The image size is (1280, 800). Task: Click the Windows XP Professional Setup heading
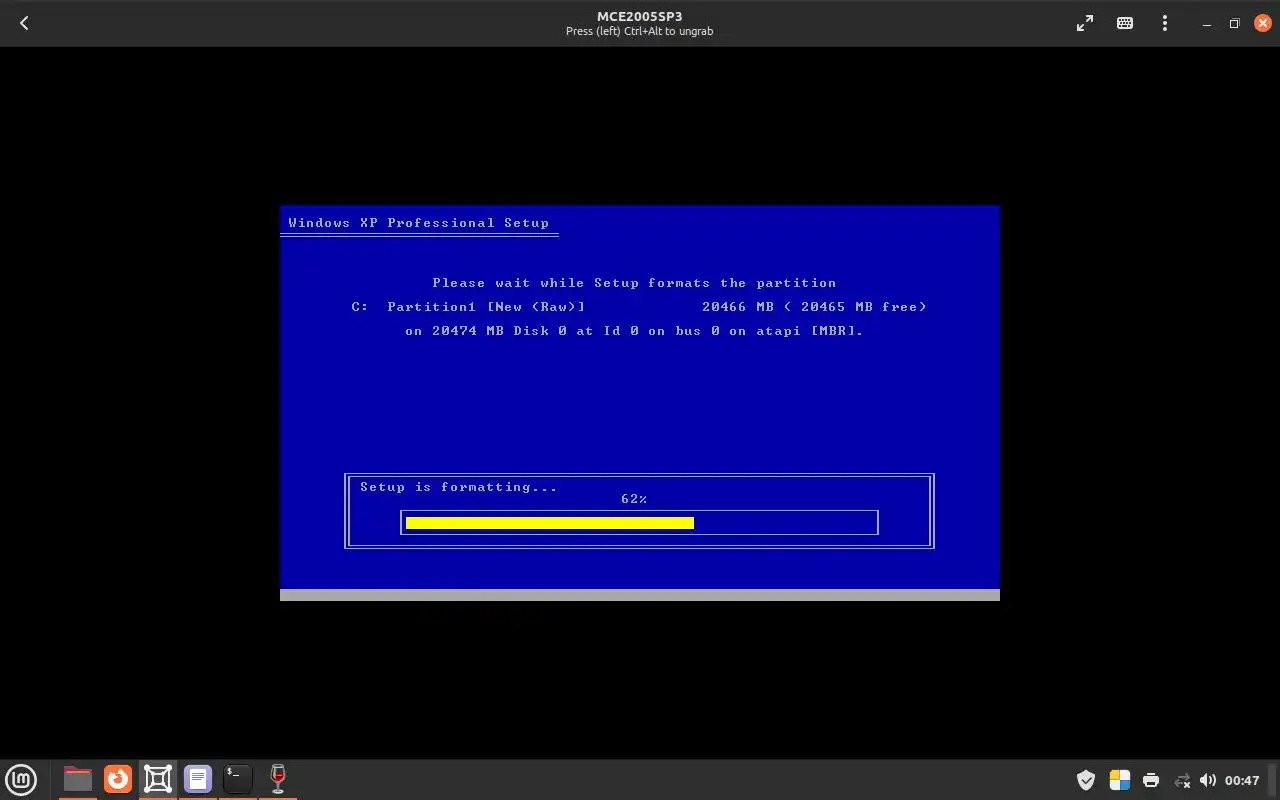coord(419,223)
